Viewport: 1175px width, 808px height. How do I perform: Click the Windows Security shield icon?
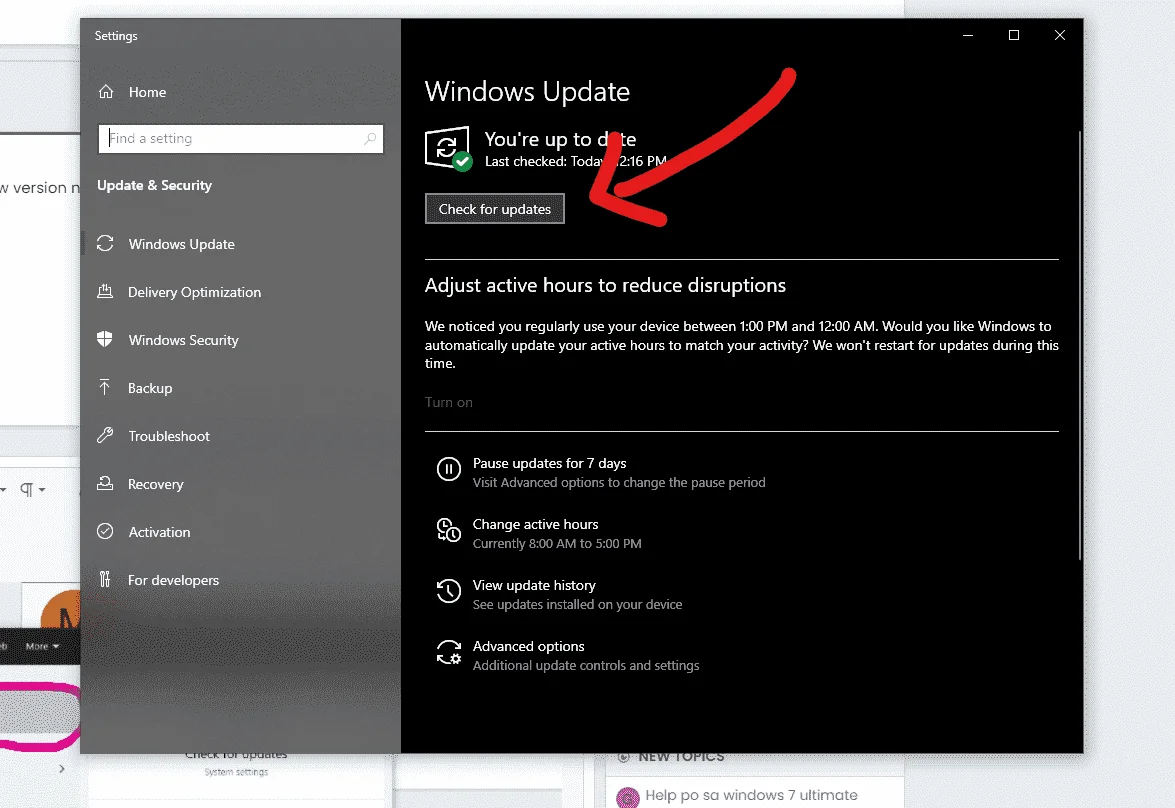[105, 340]
